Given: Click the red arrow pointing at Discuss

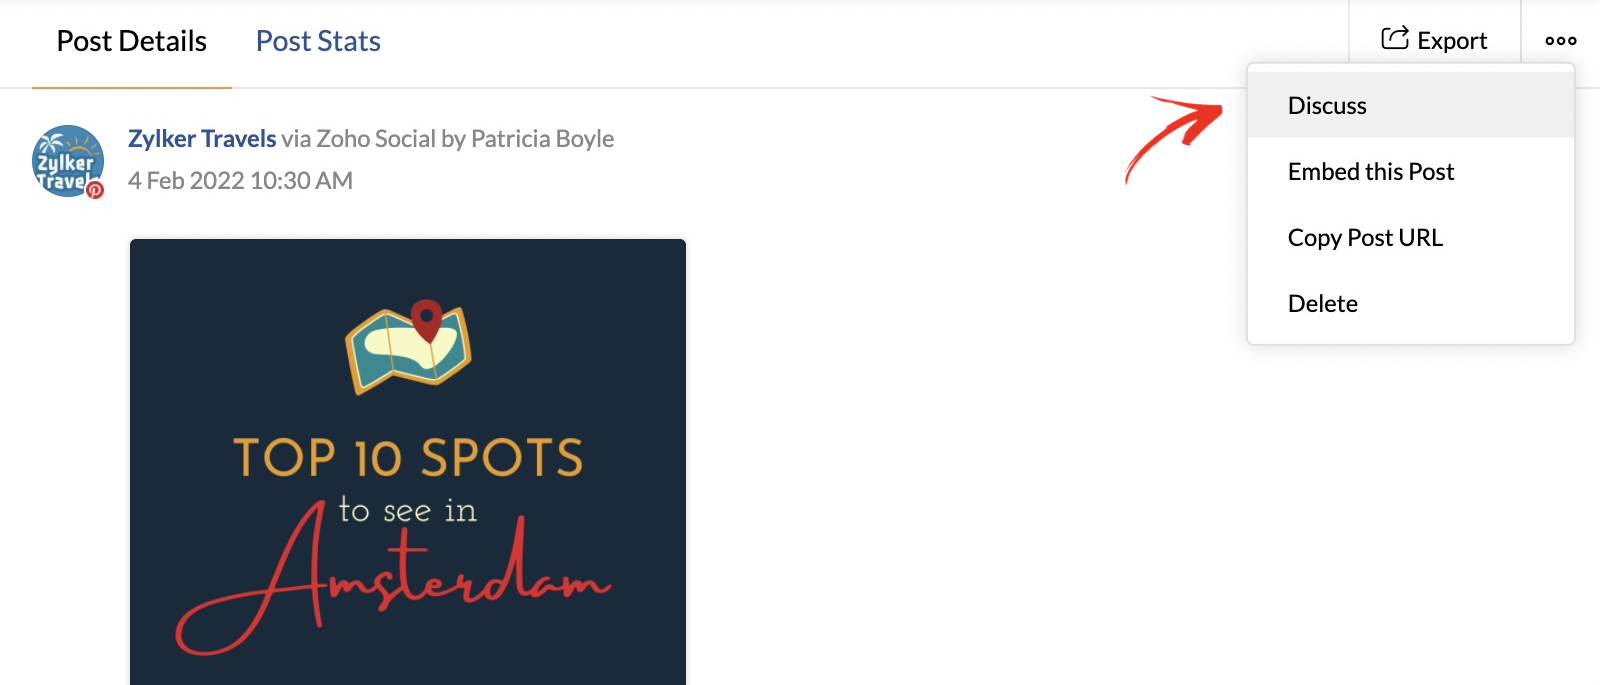Looking at the screenshot, I should click(1173, 139).
